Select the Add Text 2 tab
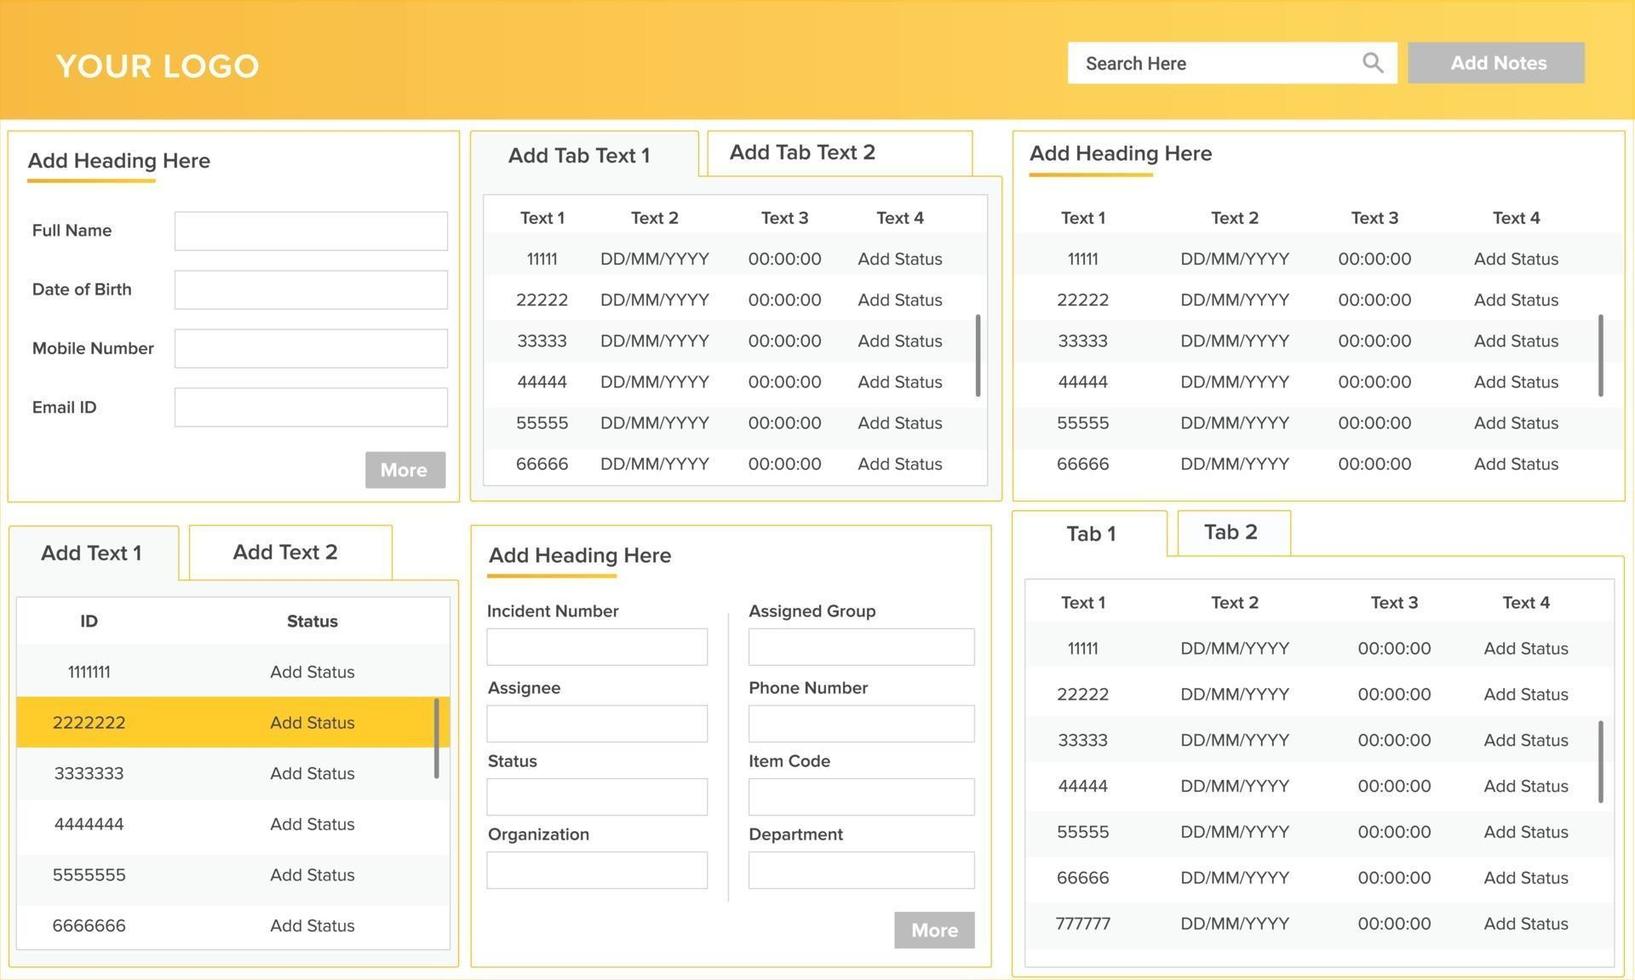This screenshot has width=1635, height=980. [287, 551]
